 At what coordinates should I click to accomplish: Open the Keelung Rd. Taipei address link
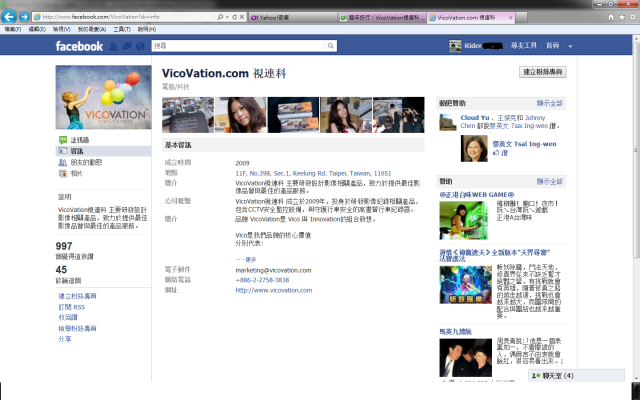tap(313, 173)
